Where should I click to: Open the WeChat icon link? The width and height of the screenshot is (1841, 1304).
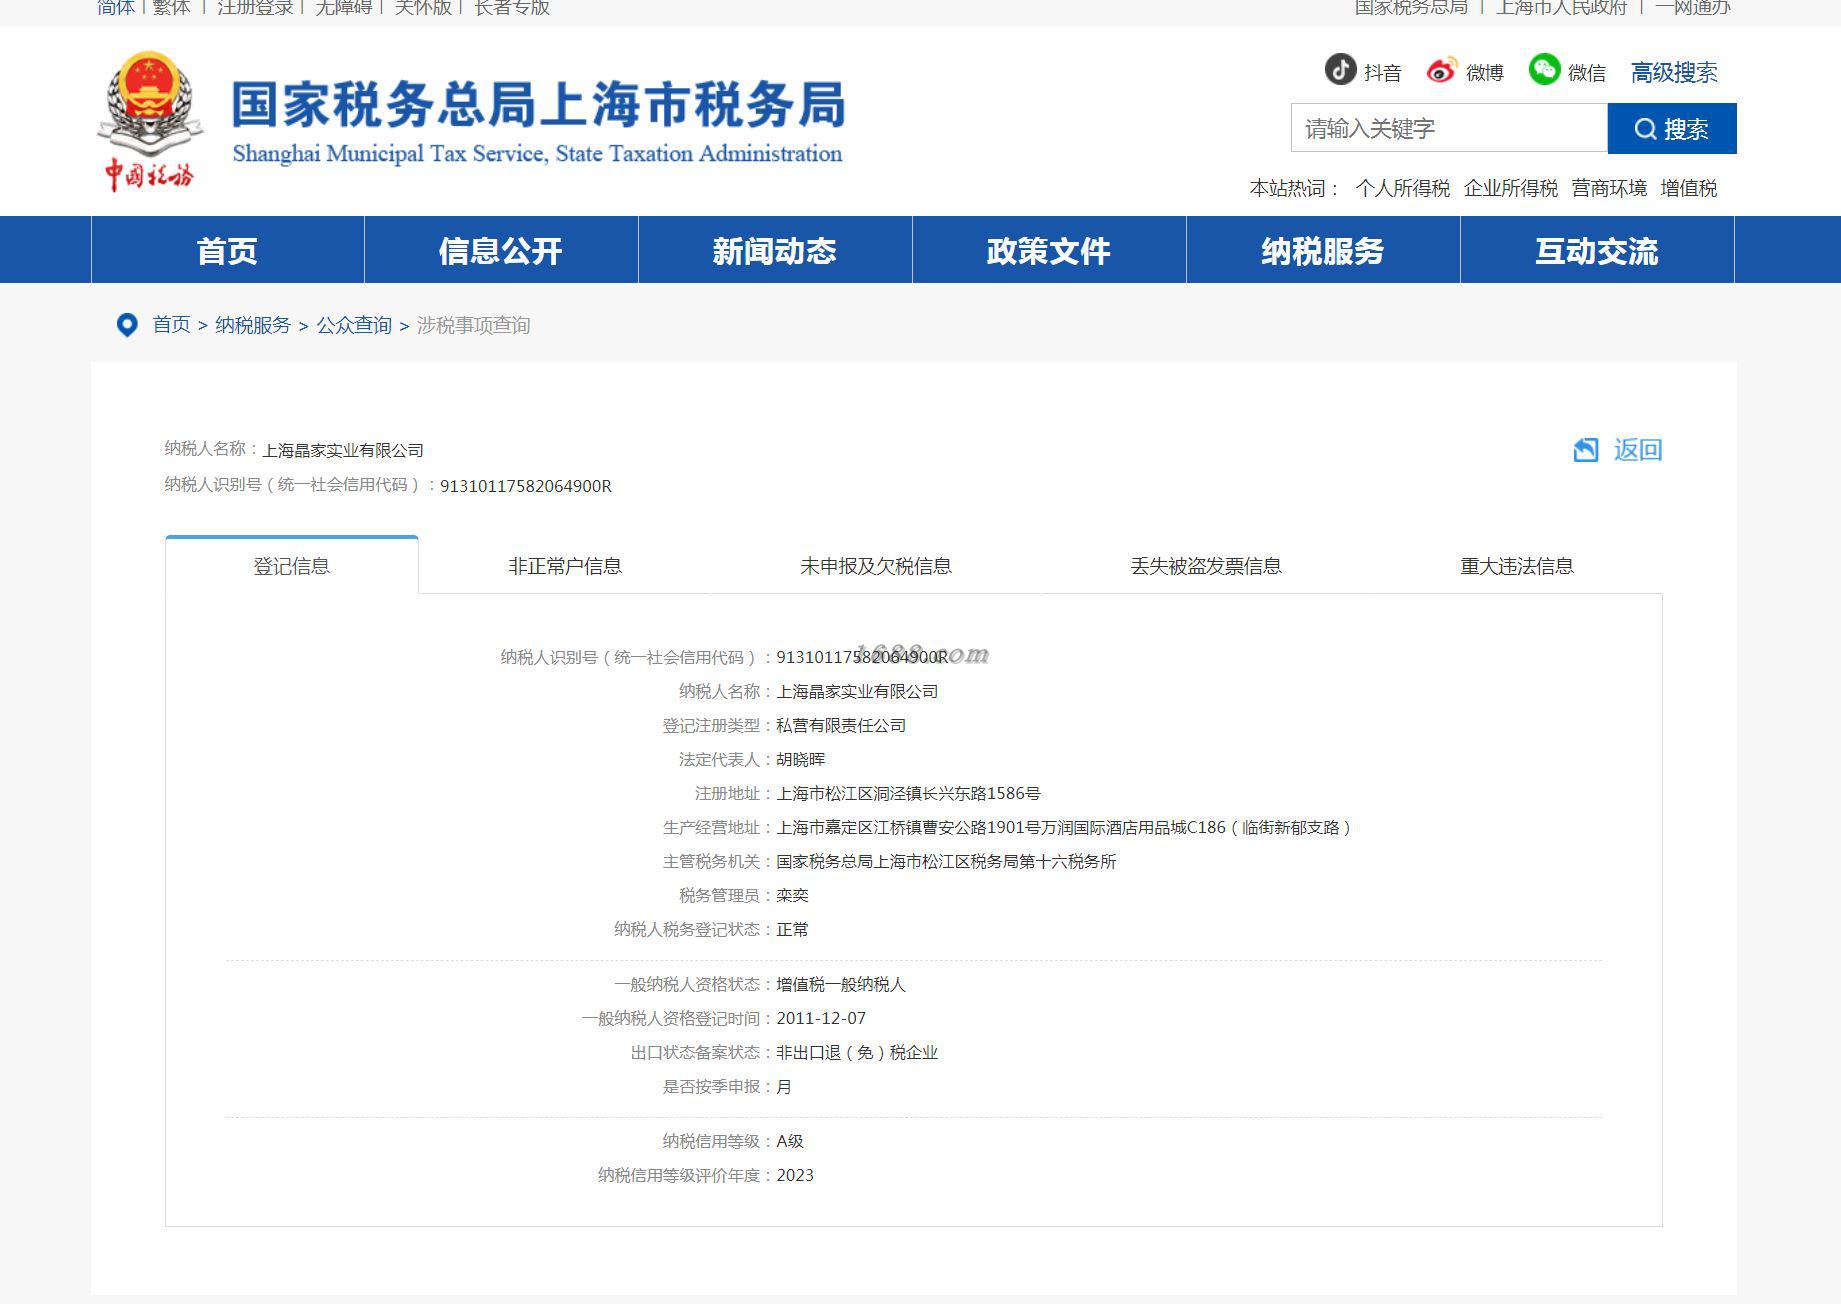pos(1544,70)
